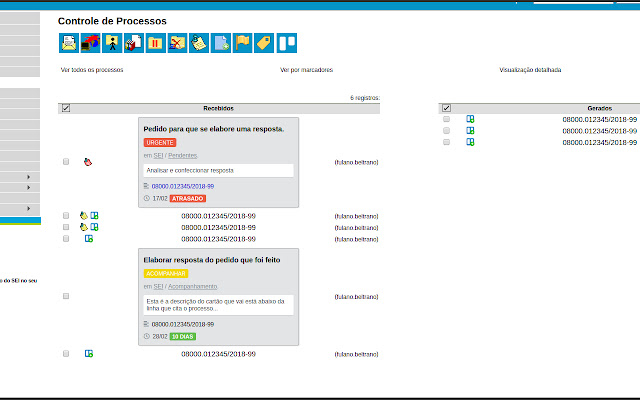Click process number in last Recebidos row
Viewport: 640px width, 400px height.
(218, 354)
